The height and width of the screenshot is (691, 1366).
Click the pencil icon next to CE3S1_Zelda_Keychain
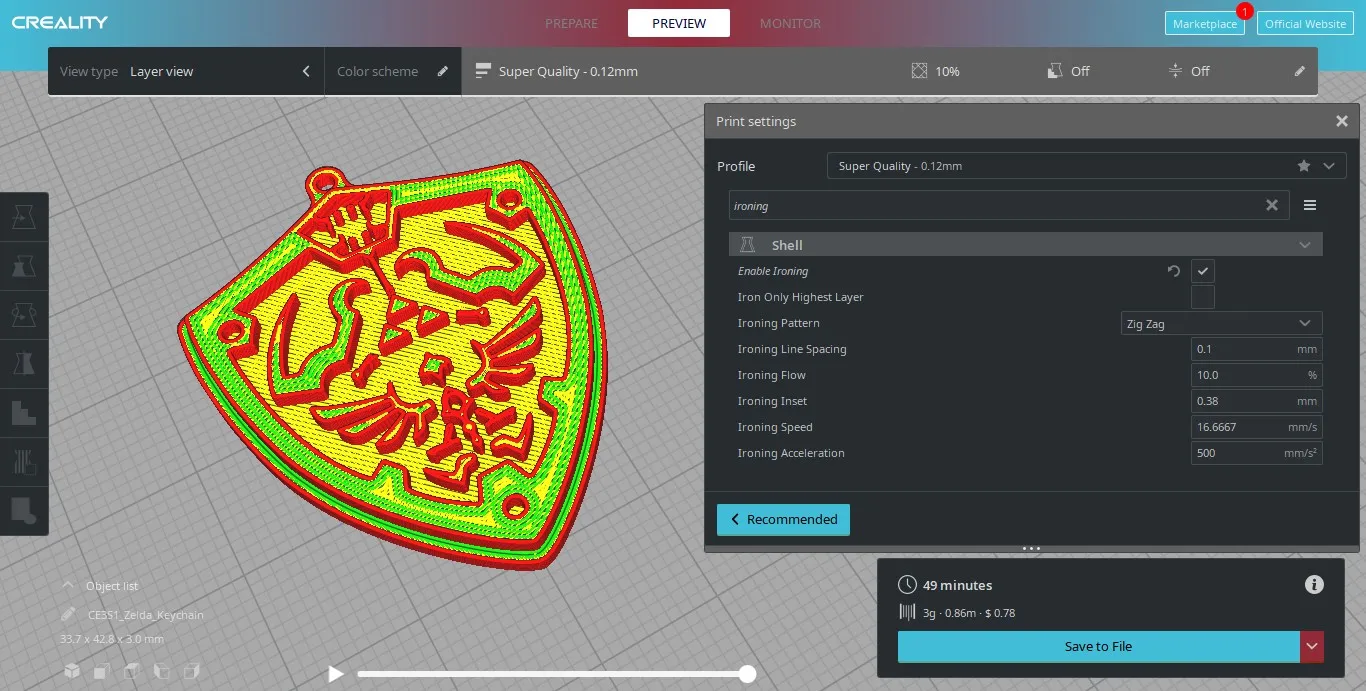click(68, 614)
